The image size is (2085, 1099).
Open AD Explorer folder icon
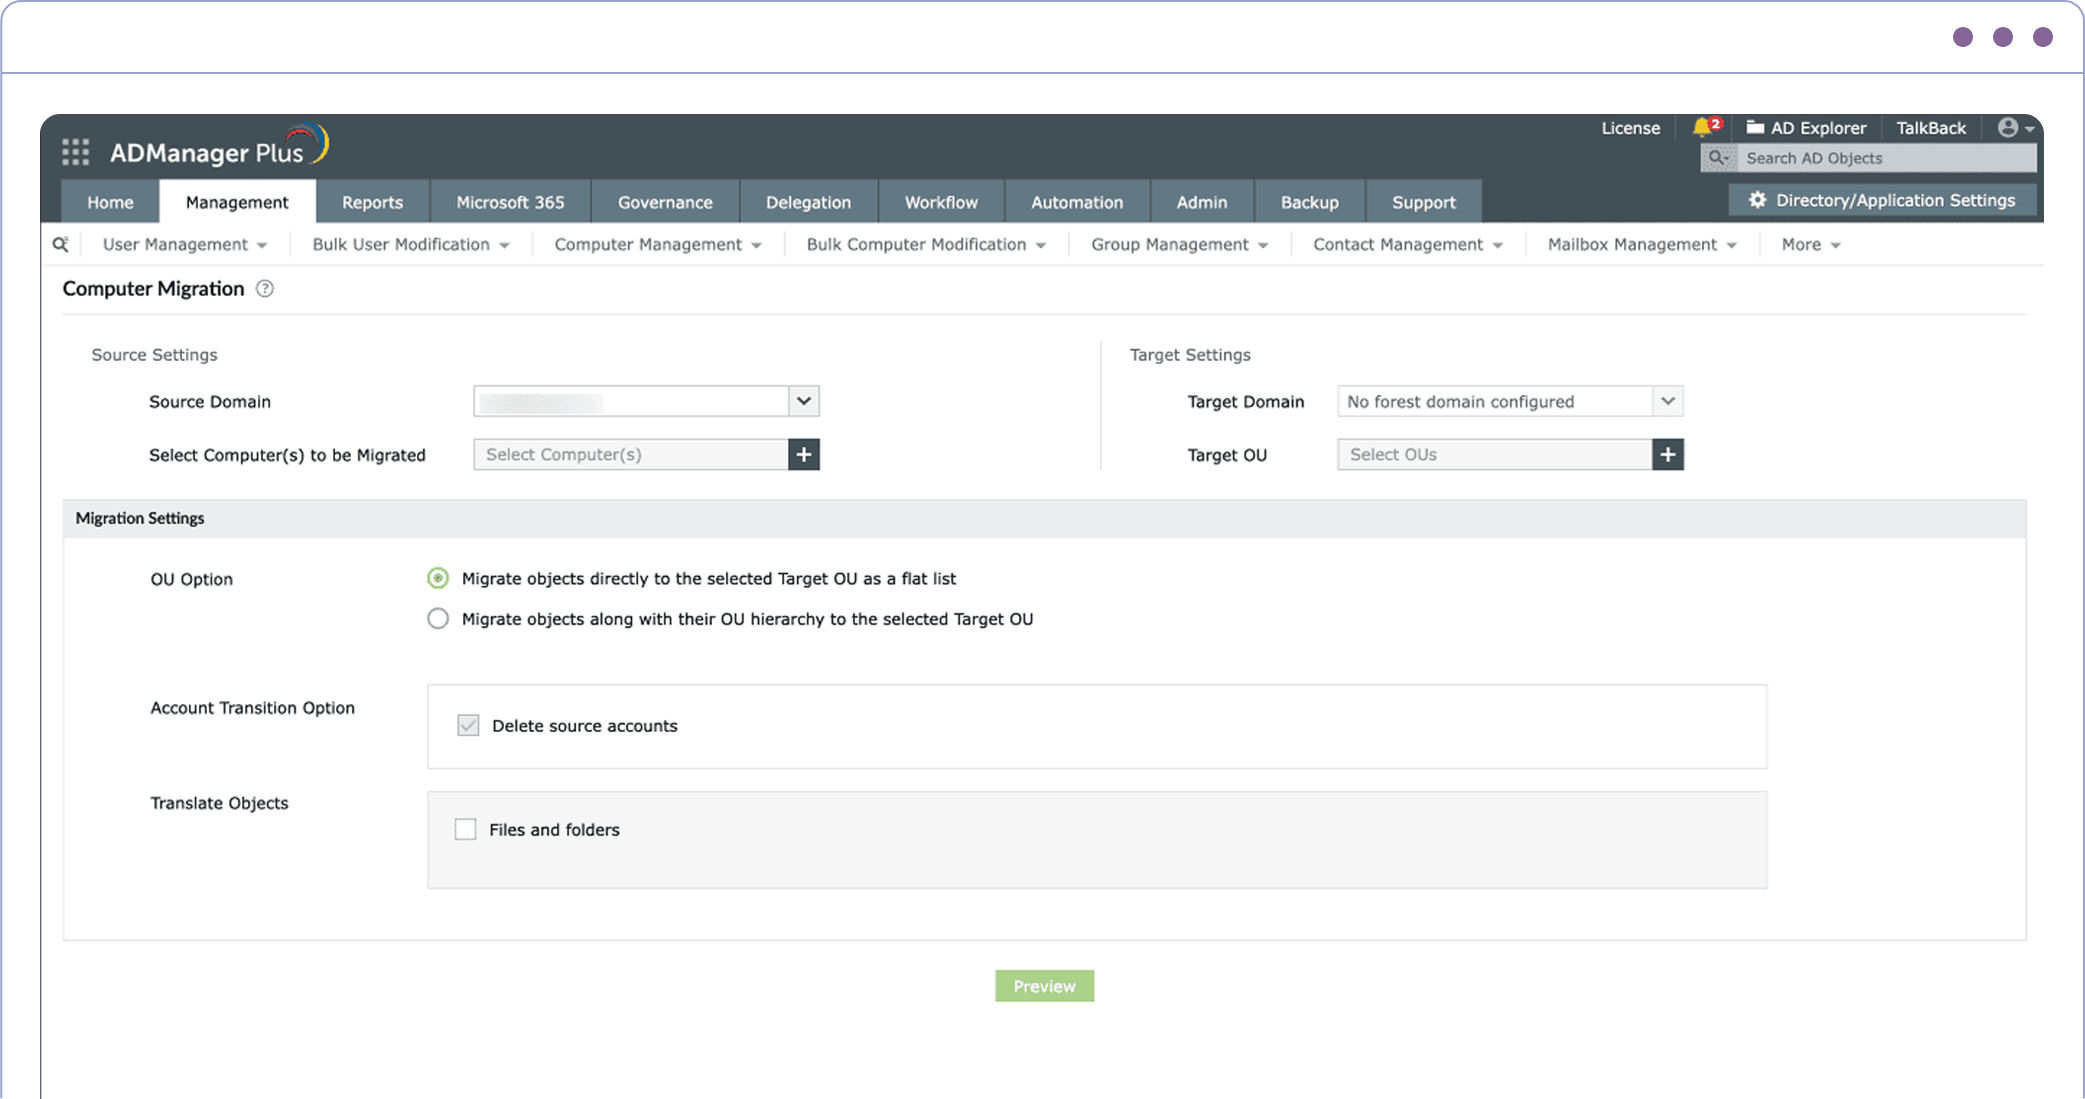[1755, 127]
